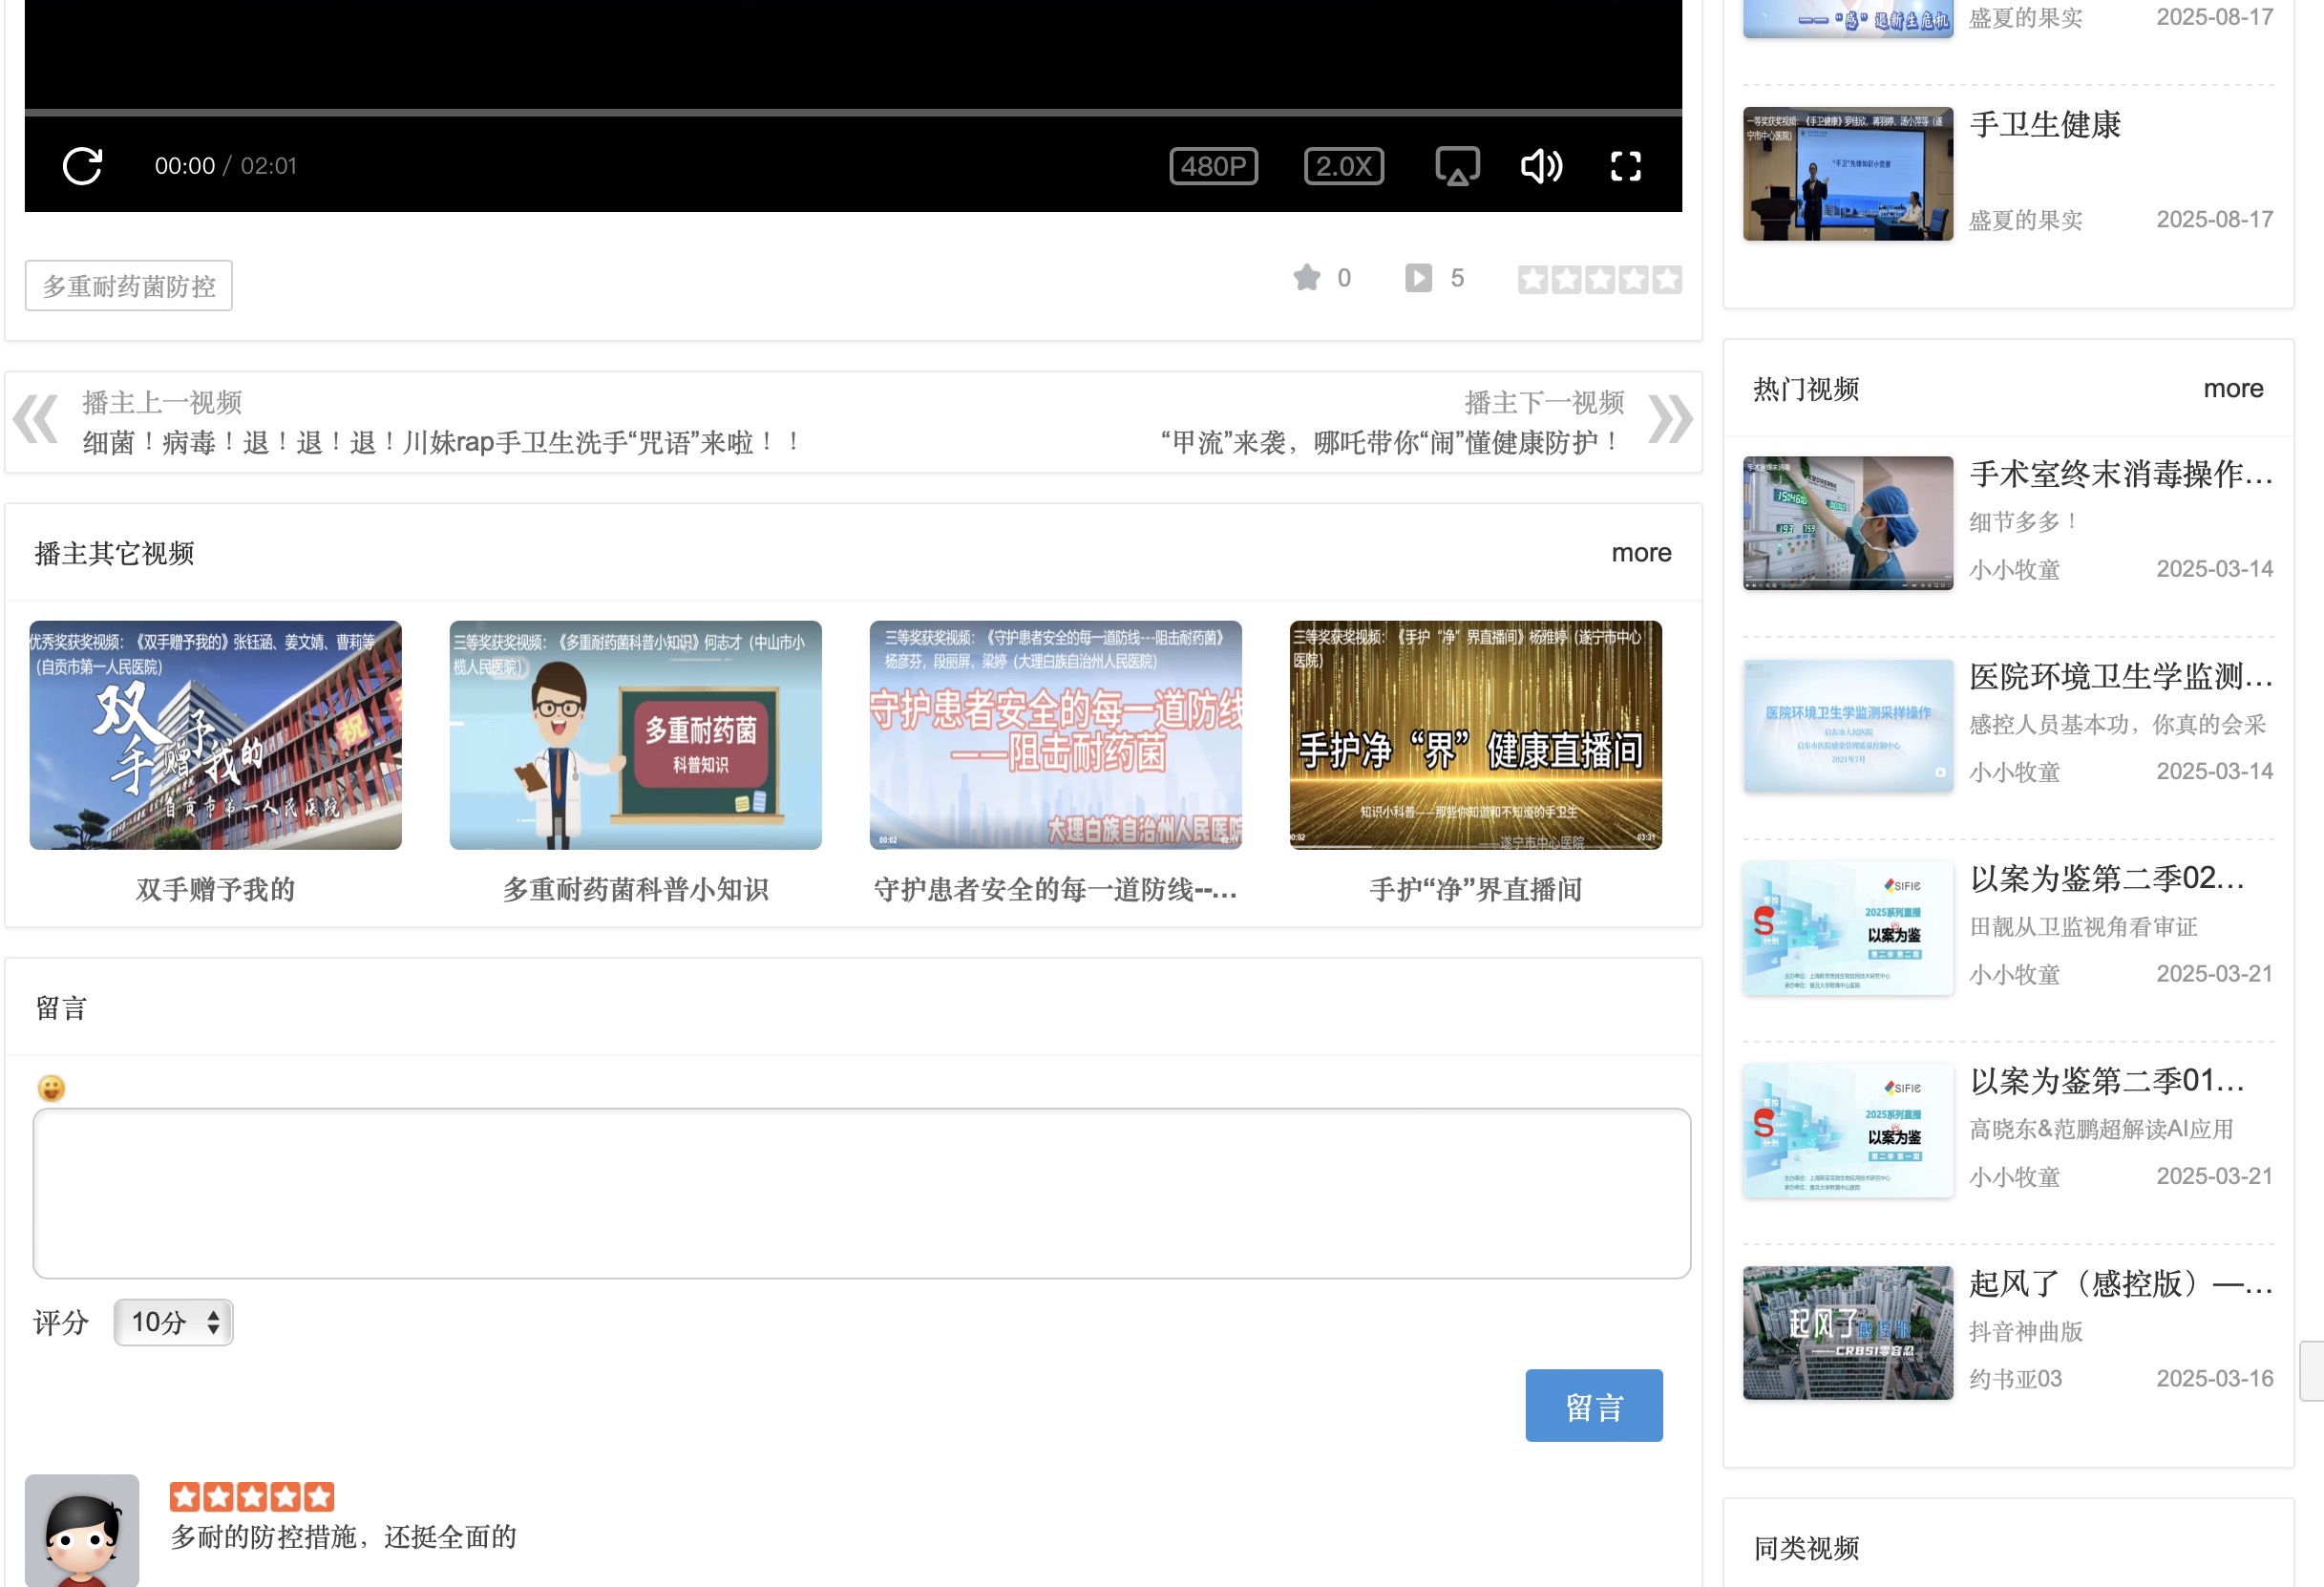Click the video progress bar
The image size is (2324, 1587).
point(852,112)
